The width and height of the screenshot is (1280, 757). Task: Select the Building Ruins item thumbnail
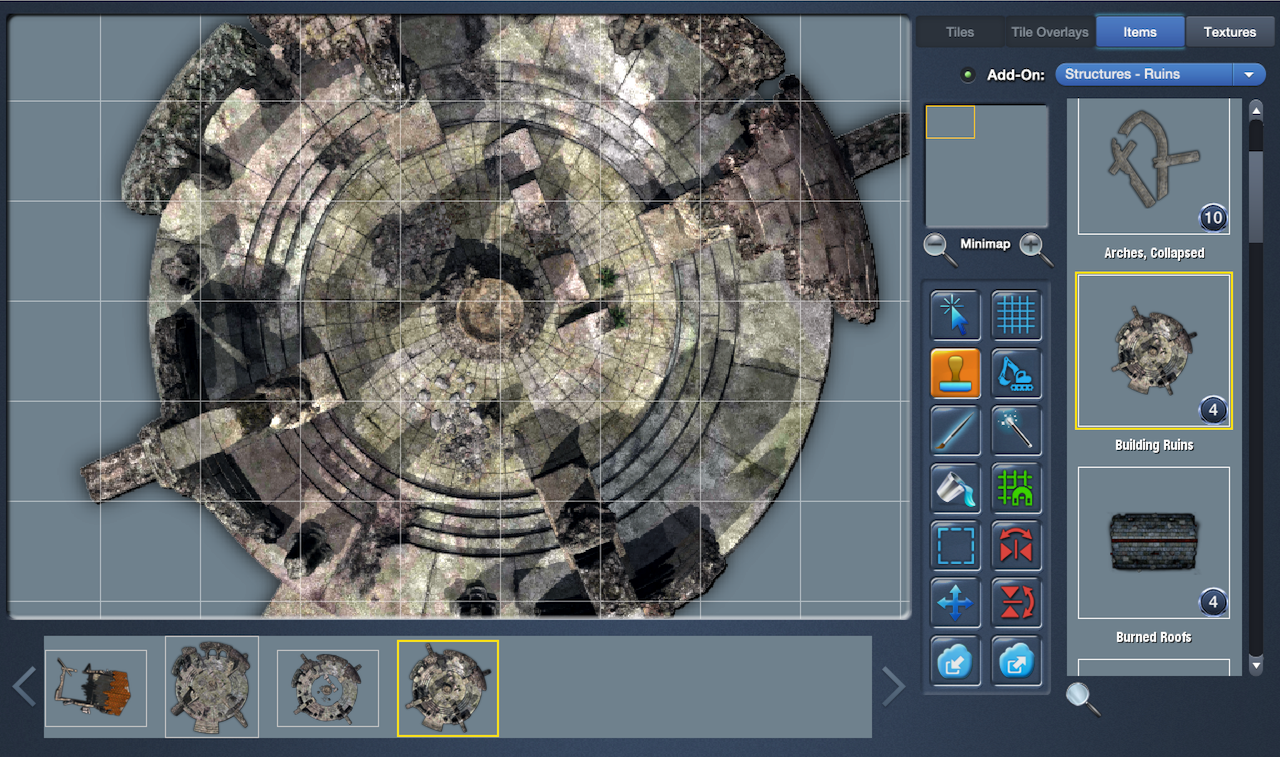[x=1154, y=351]
